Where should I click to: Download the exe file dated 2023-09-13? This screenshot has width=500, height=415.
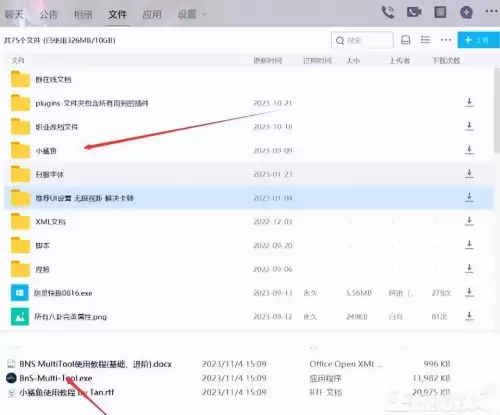coord(469,292)
